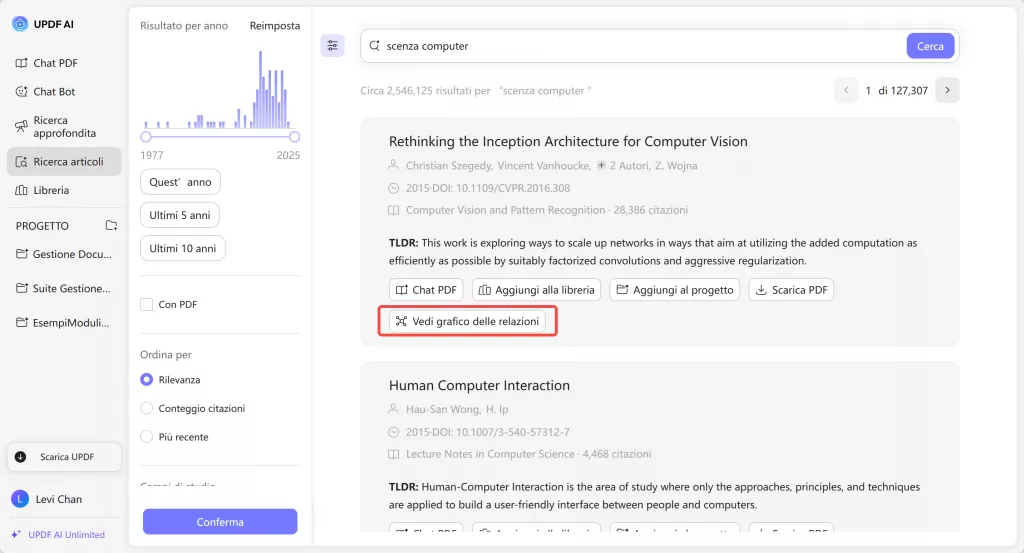
Task: Select Più recente sort option
Action: point(147,437)
